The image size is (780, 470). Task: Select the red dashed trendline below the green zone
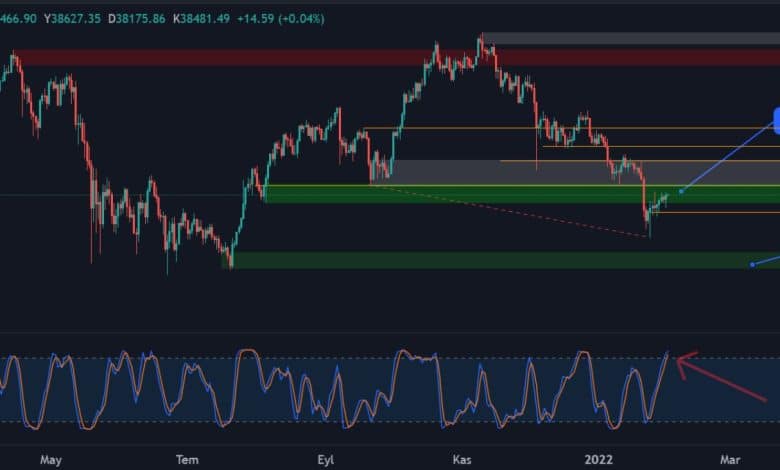click(x=520, y=211)
